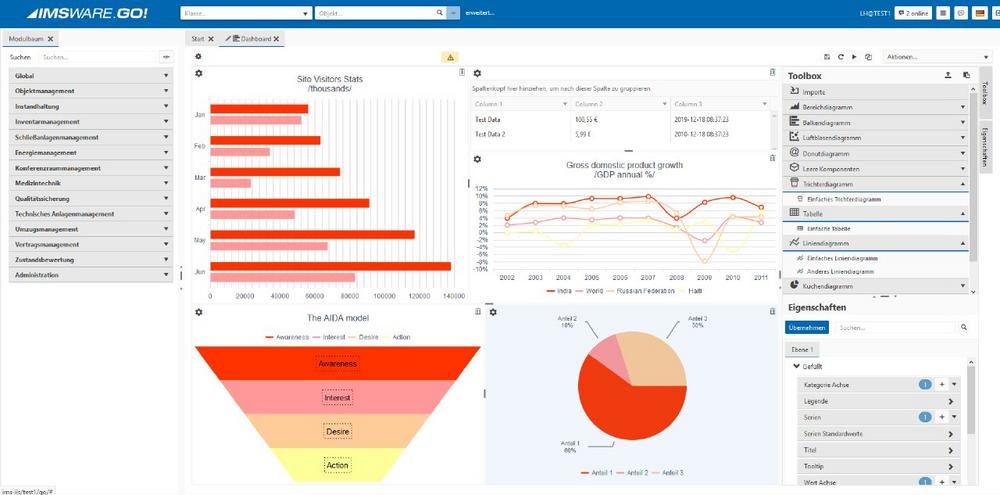Click the refresh icon in dashboard toolbar
This screenshot has width=1000, height=495.
pos(841,57)
